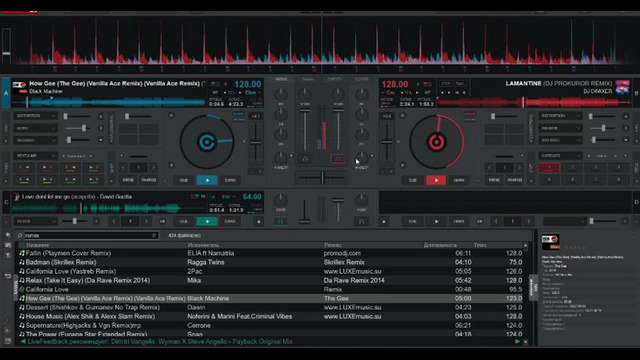This screenshot has height=360, width=640.
Task: Increase loop size on deck C
Action: 146,221
